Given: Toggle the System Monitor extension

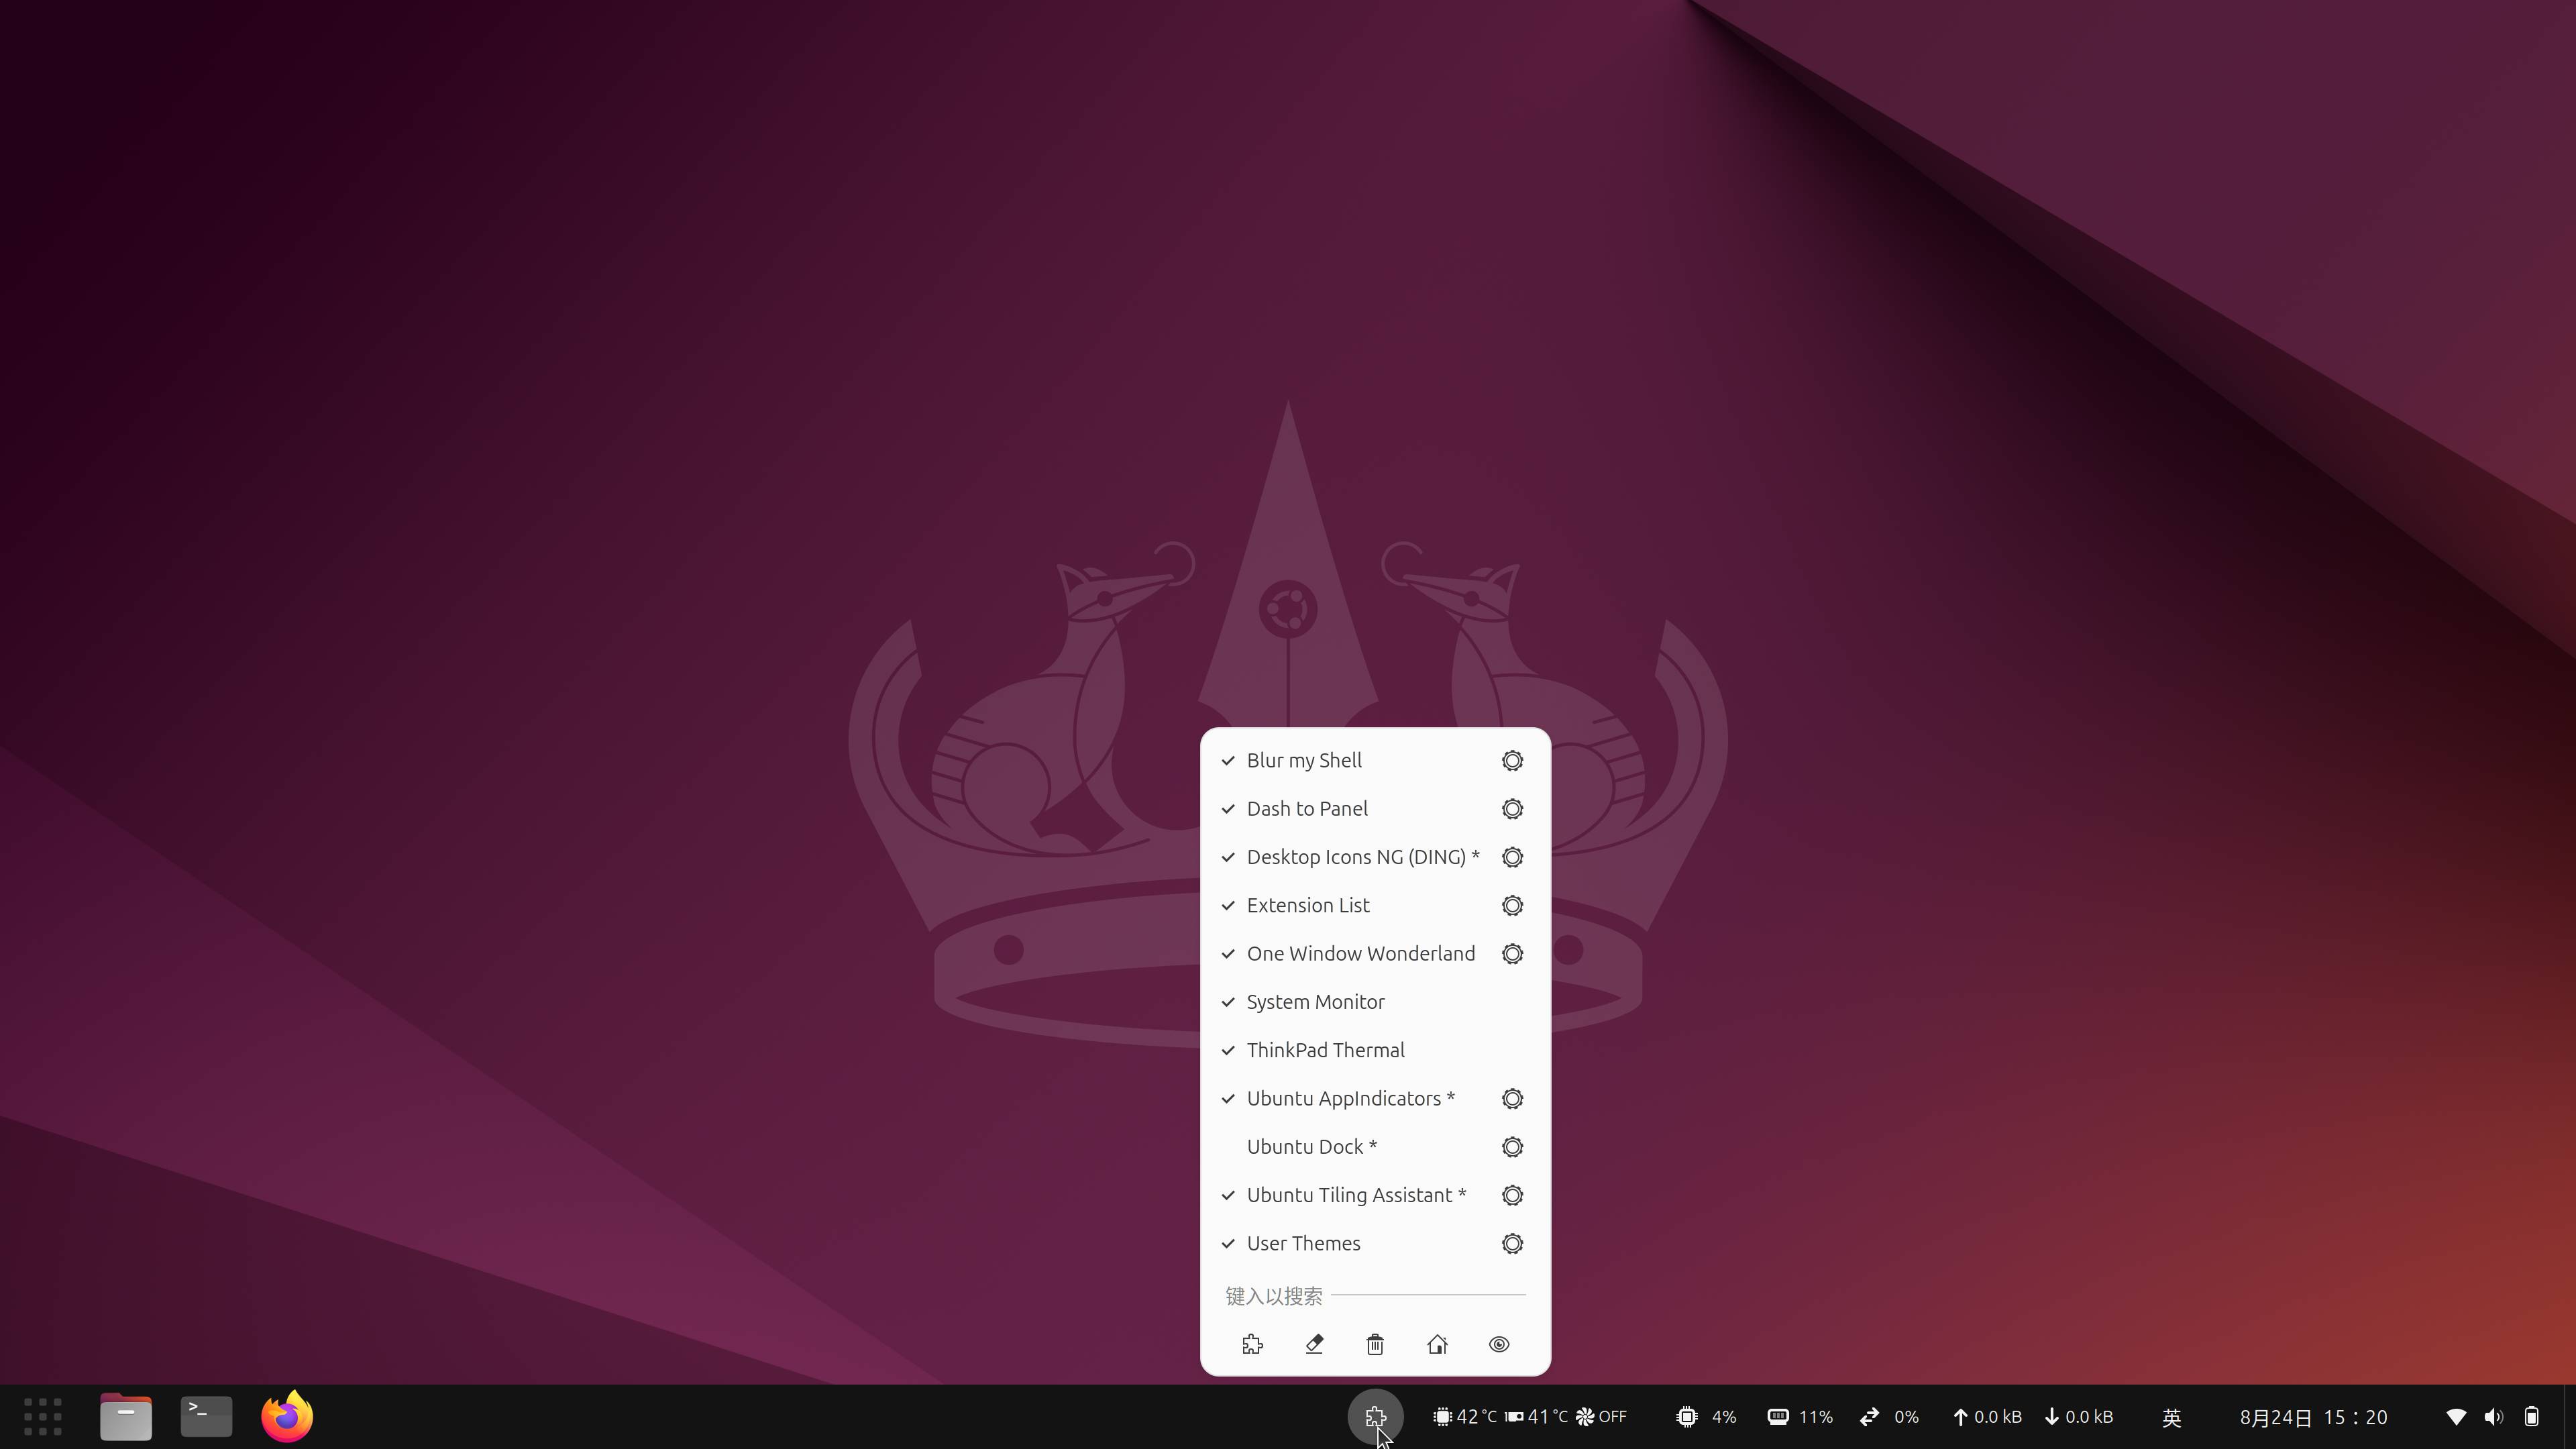Looking at the screenshot, I should [1375, 1002].
